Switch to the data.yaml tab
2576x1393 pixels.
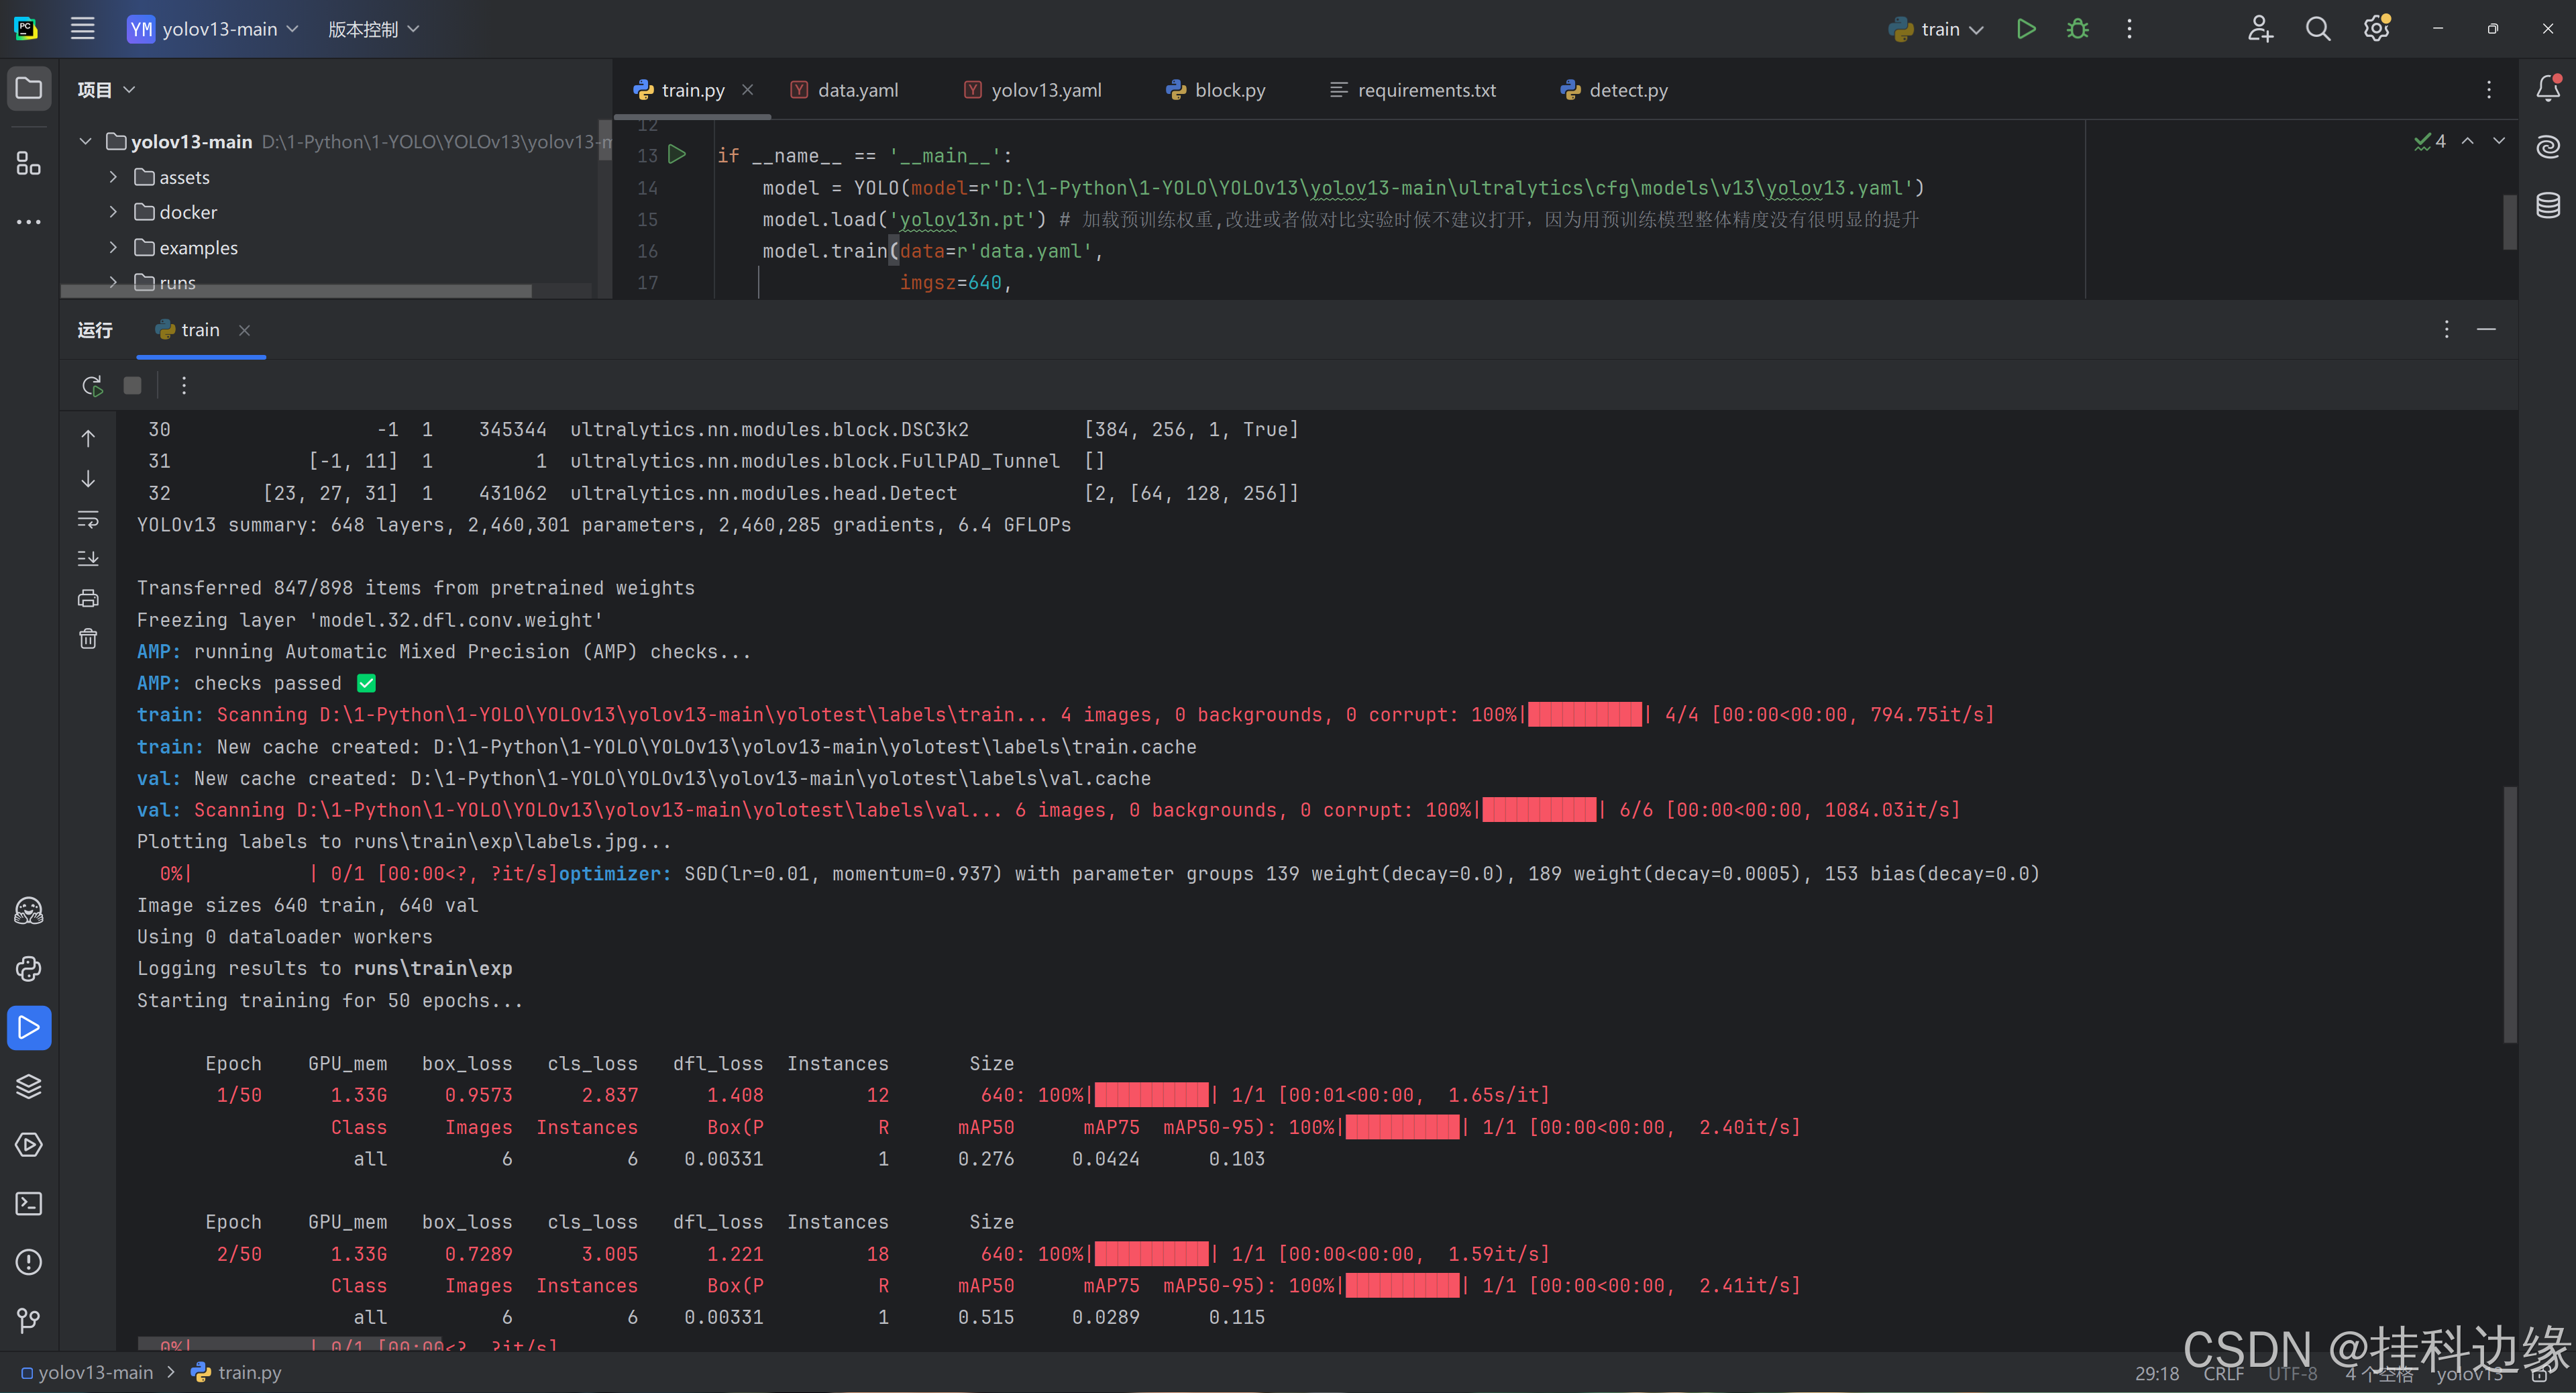845,90
